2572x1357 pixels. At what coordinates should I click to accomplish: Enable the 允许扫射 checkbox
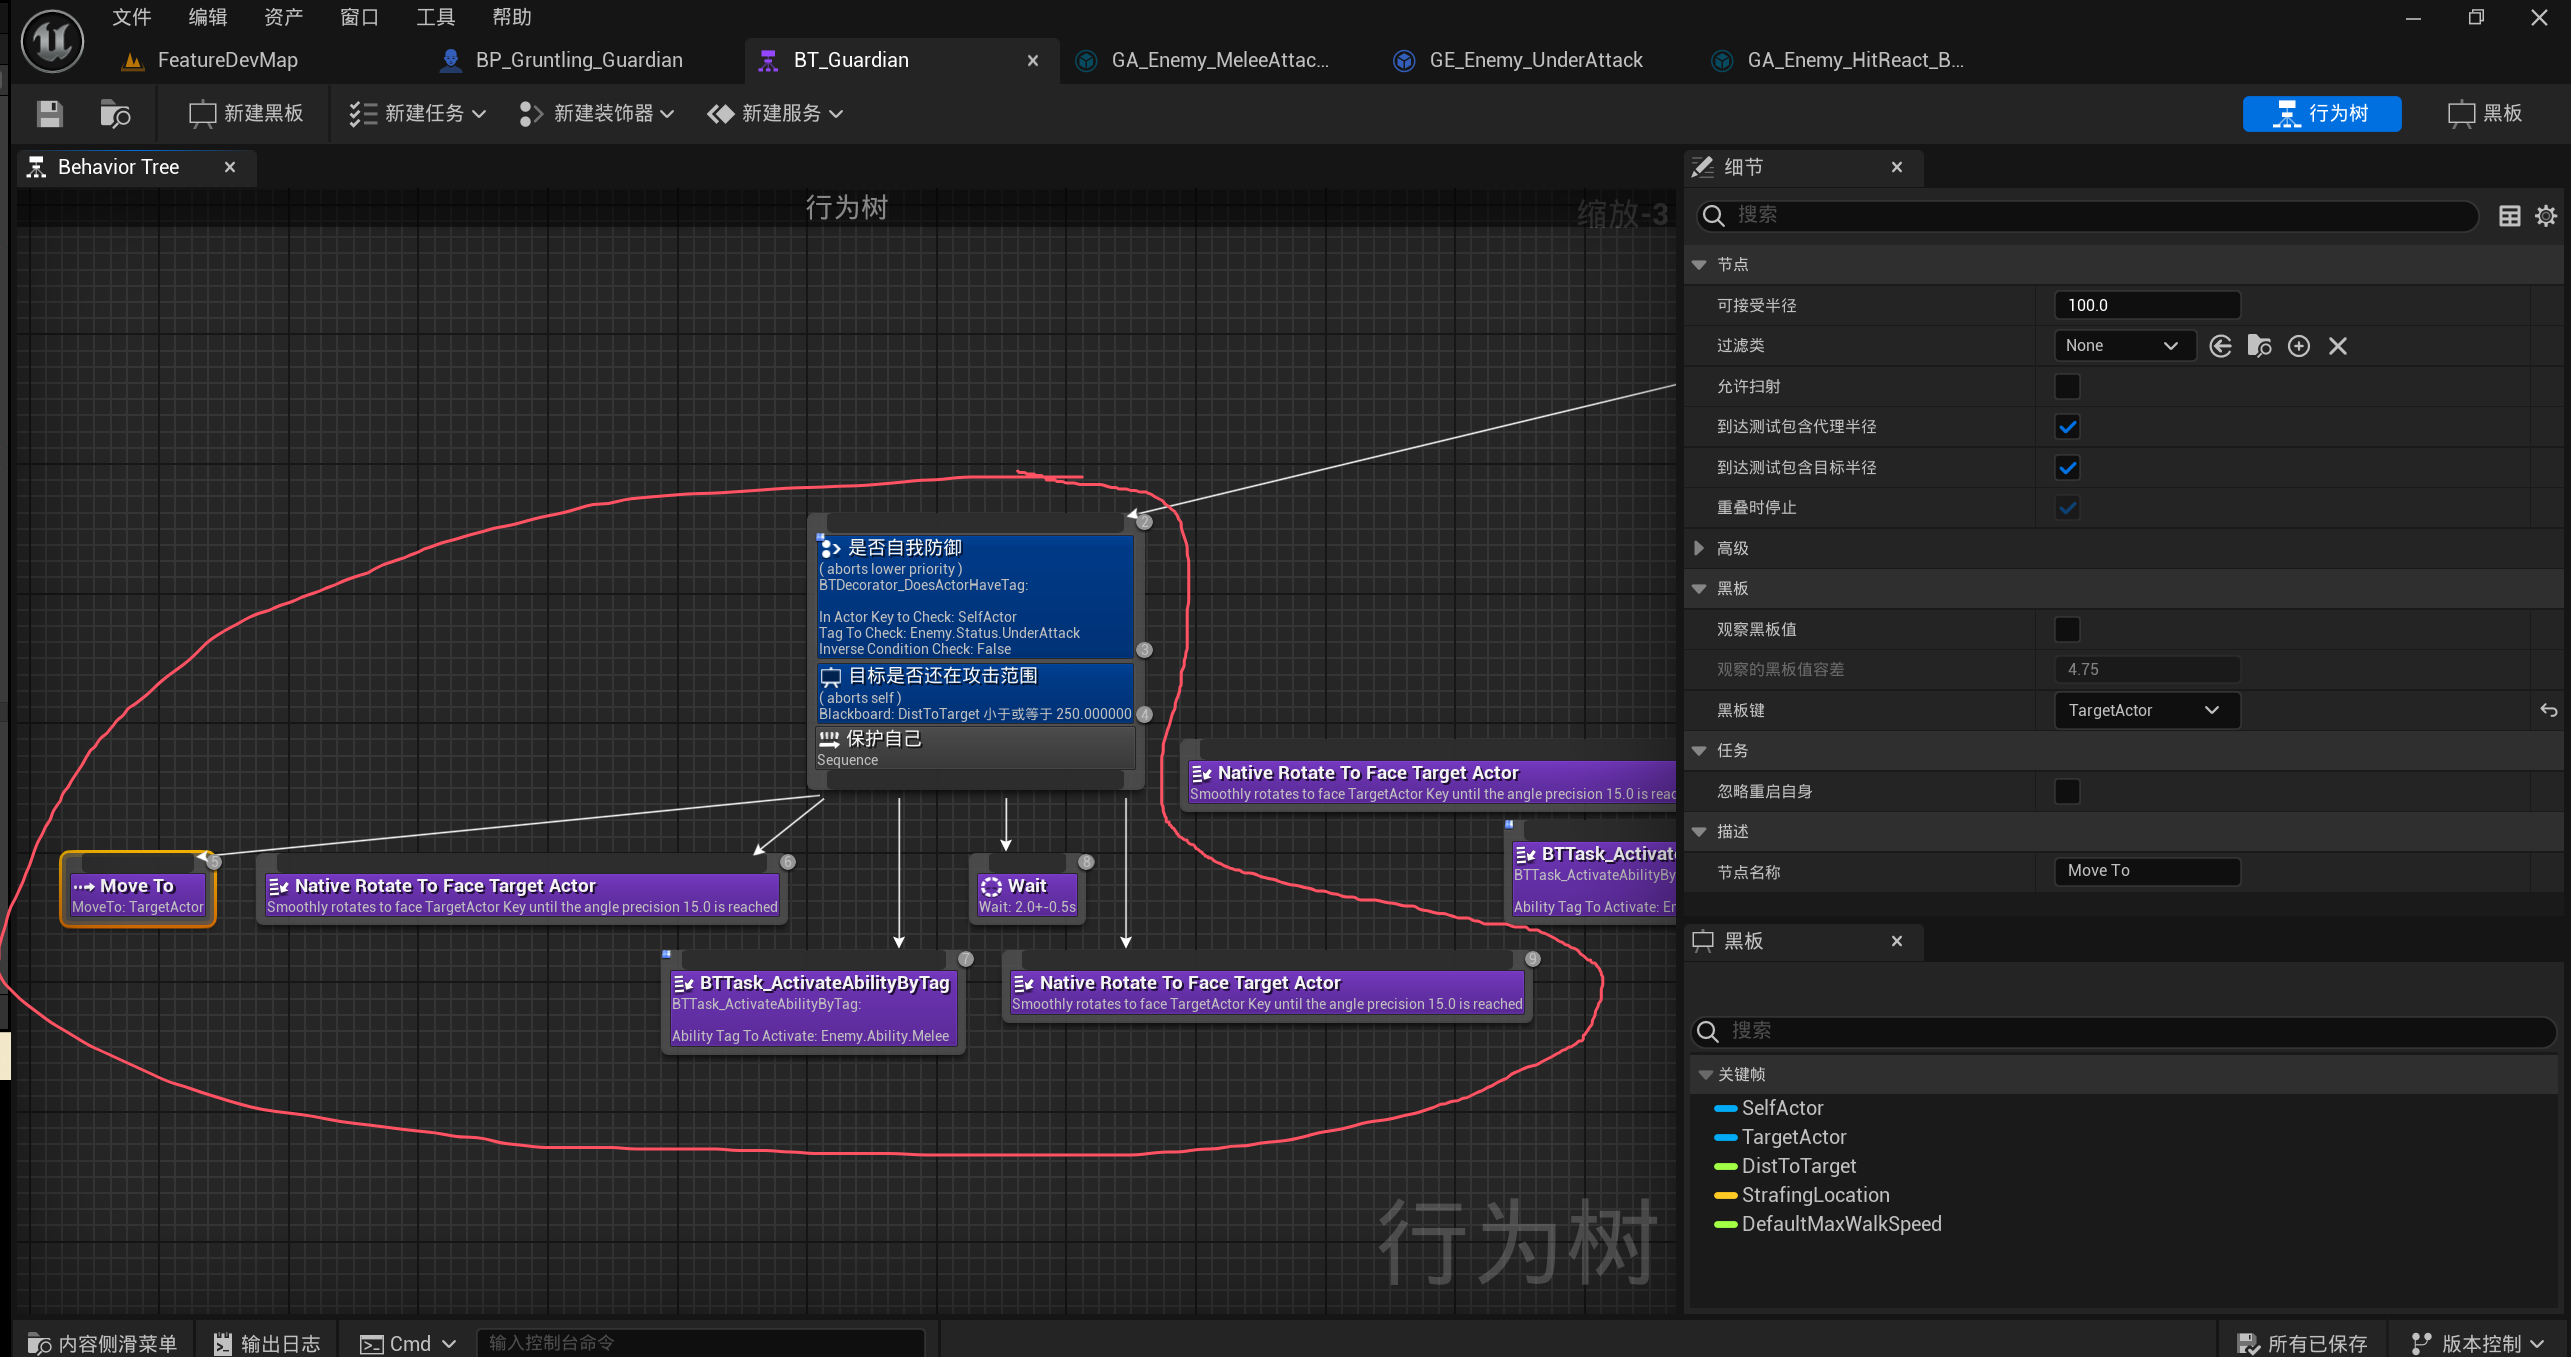(x=2067, y=386)
